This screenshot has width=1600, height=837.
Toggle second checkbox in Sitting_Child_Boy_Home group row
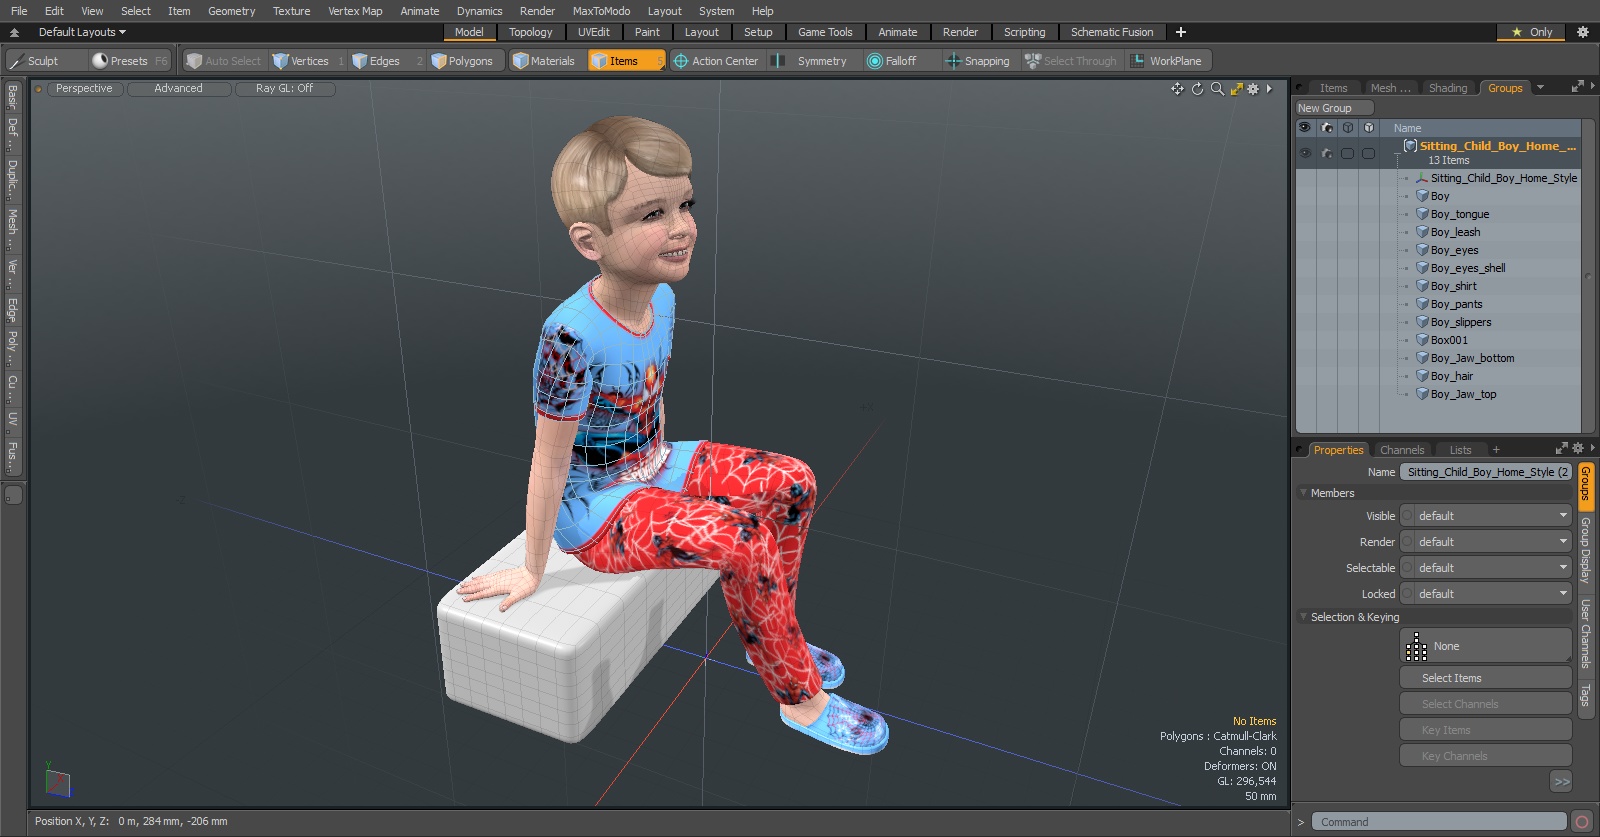click(x=1368, y=153)
